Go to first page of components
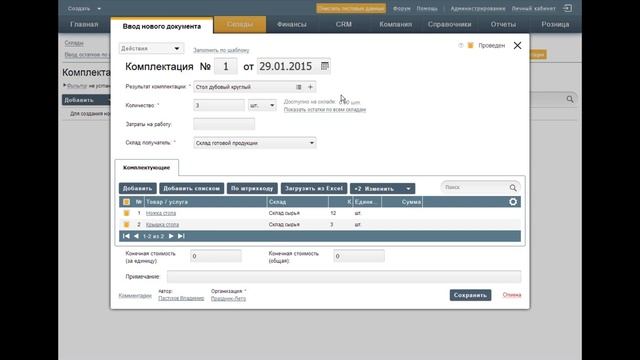The height and width of the screenshot is (360, 640). point(126,236)
